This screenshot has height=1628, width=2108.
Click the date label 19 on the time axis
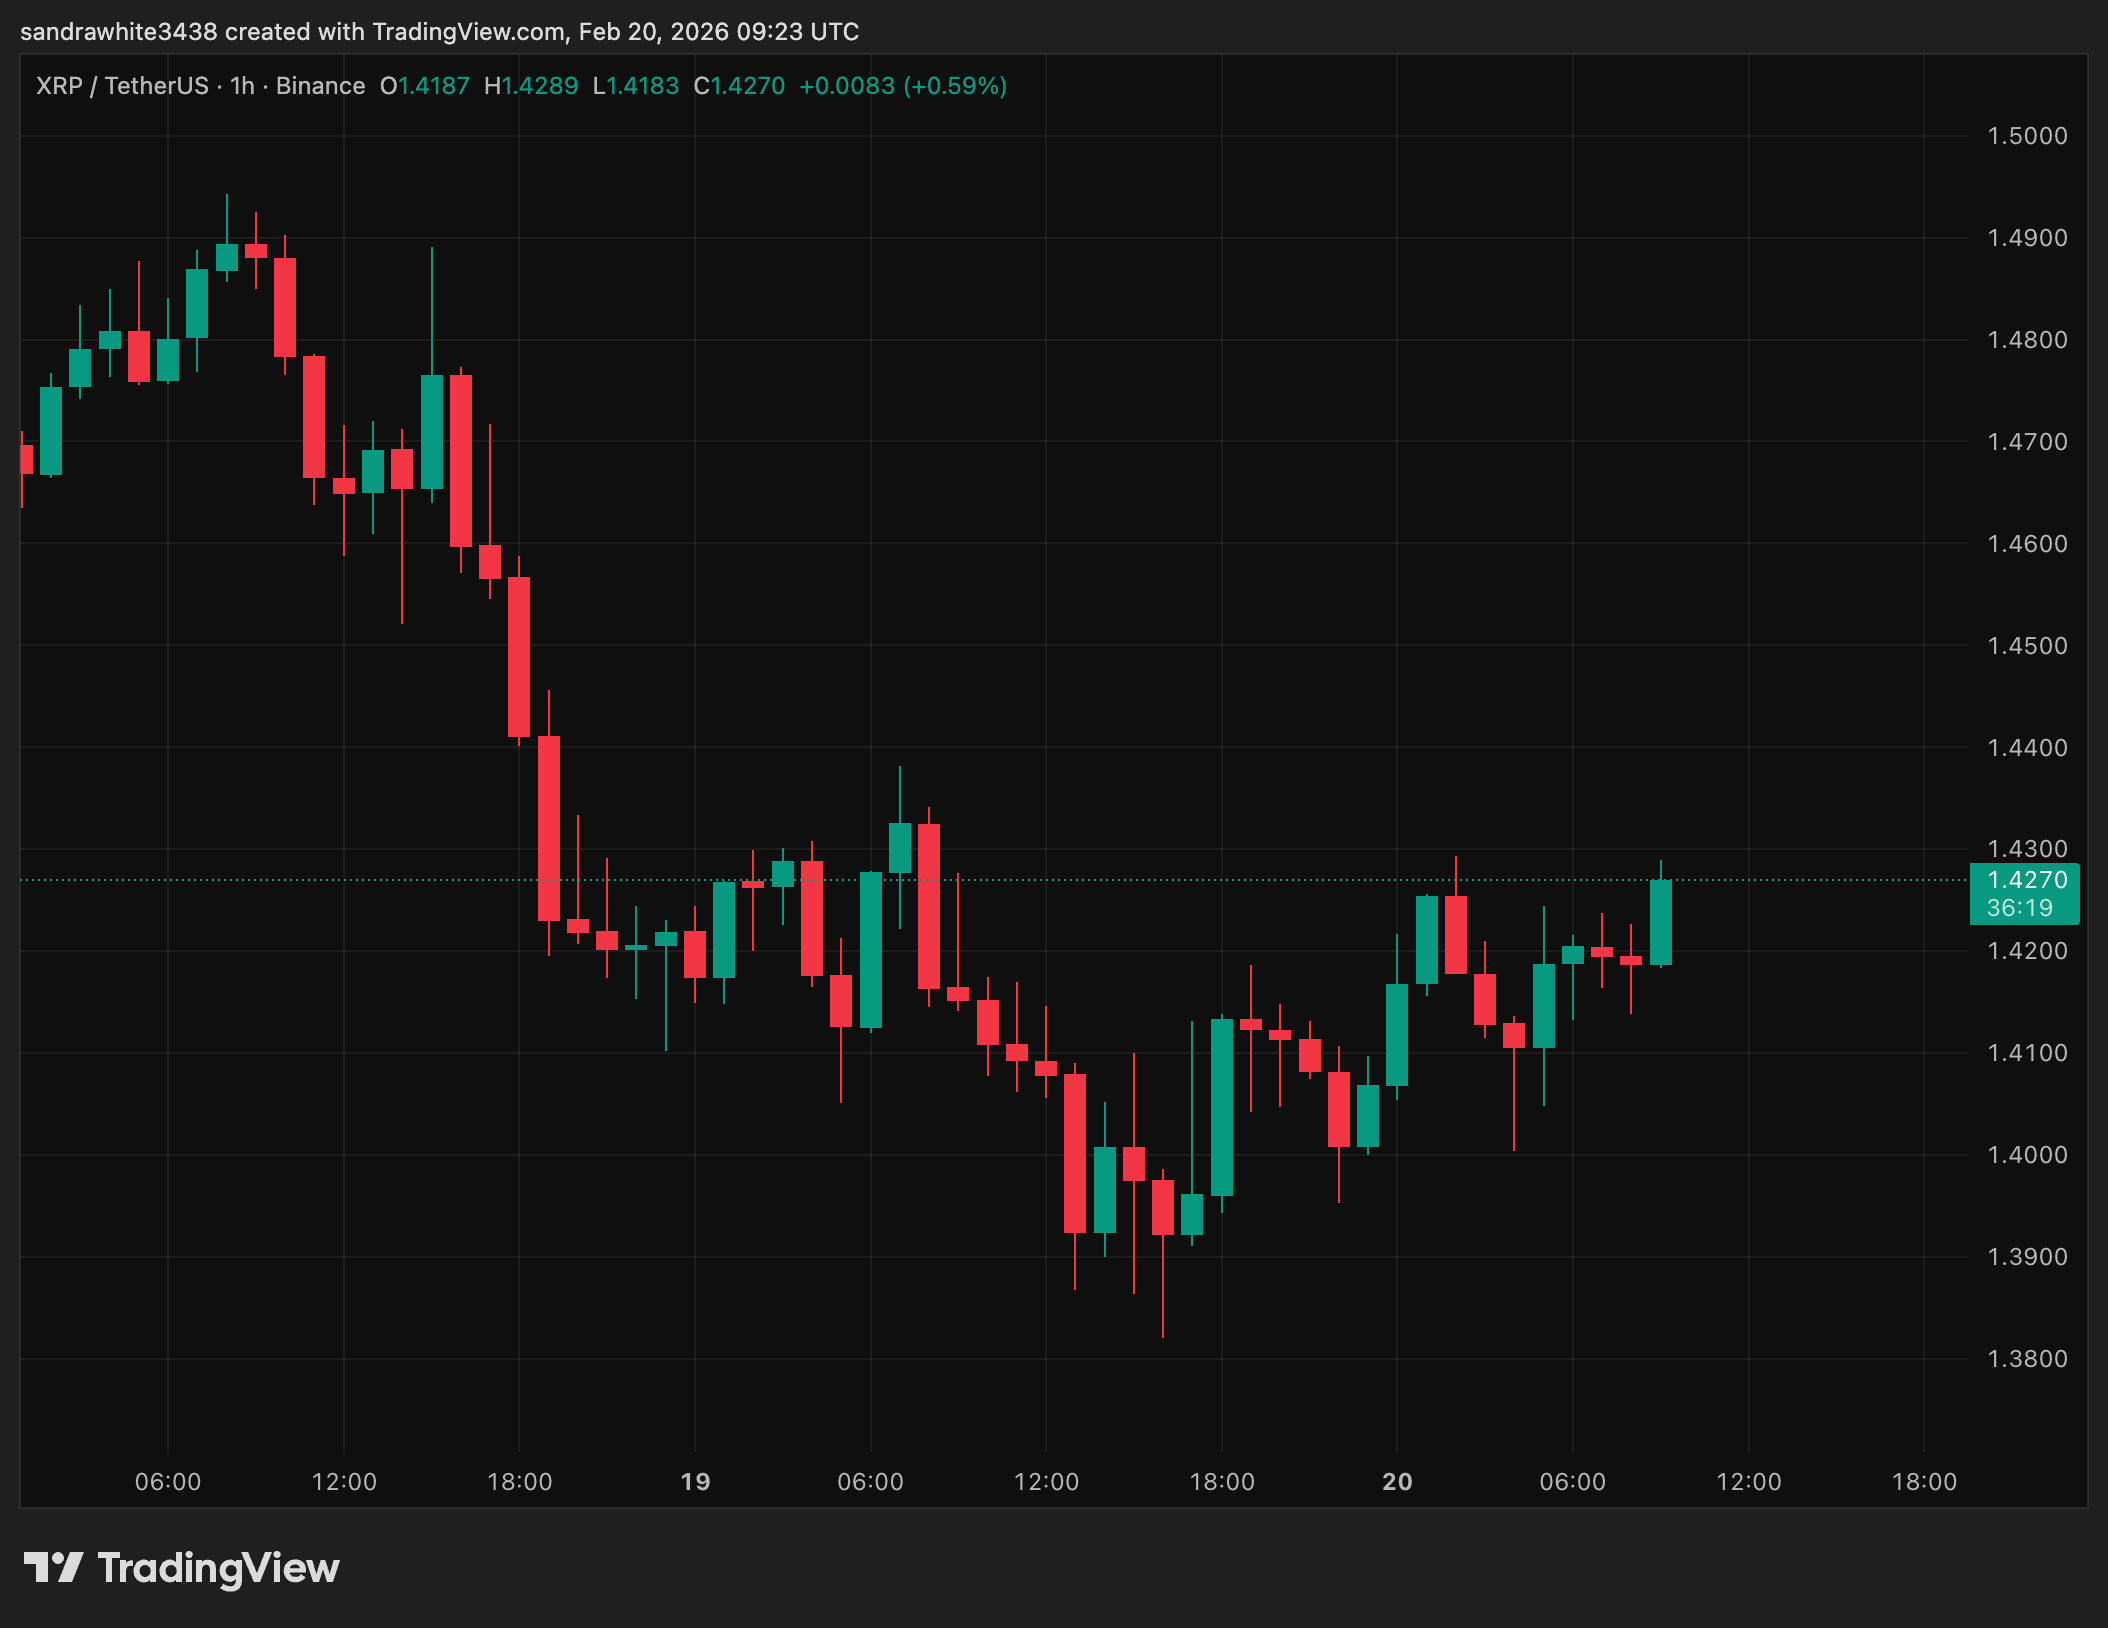pos(695,1482)
